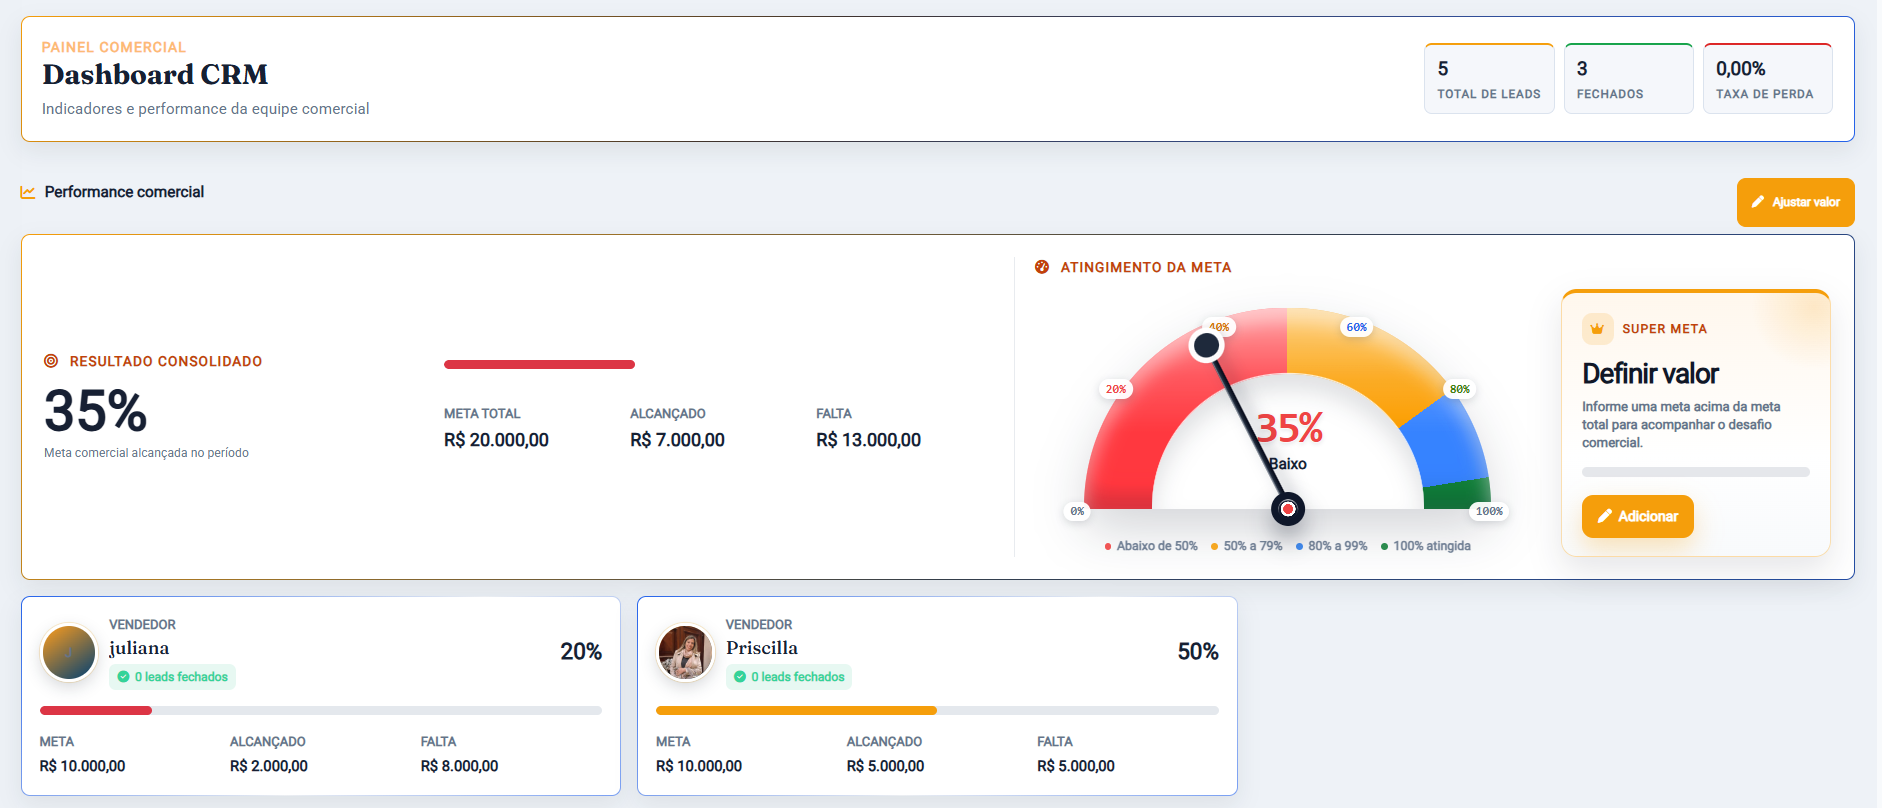This screenshot has width=1882, height=808.
Task: Click the Performance comercial chart icon
Action: (x=28, y=192)
